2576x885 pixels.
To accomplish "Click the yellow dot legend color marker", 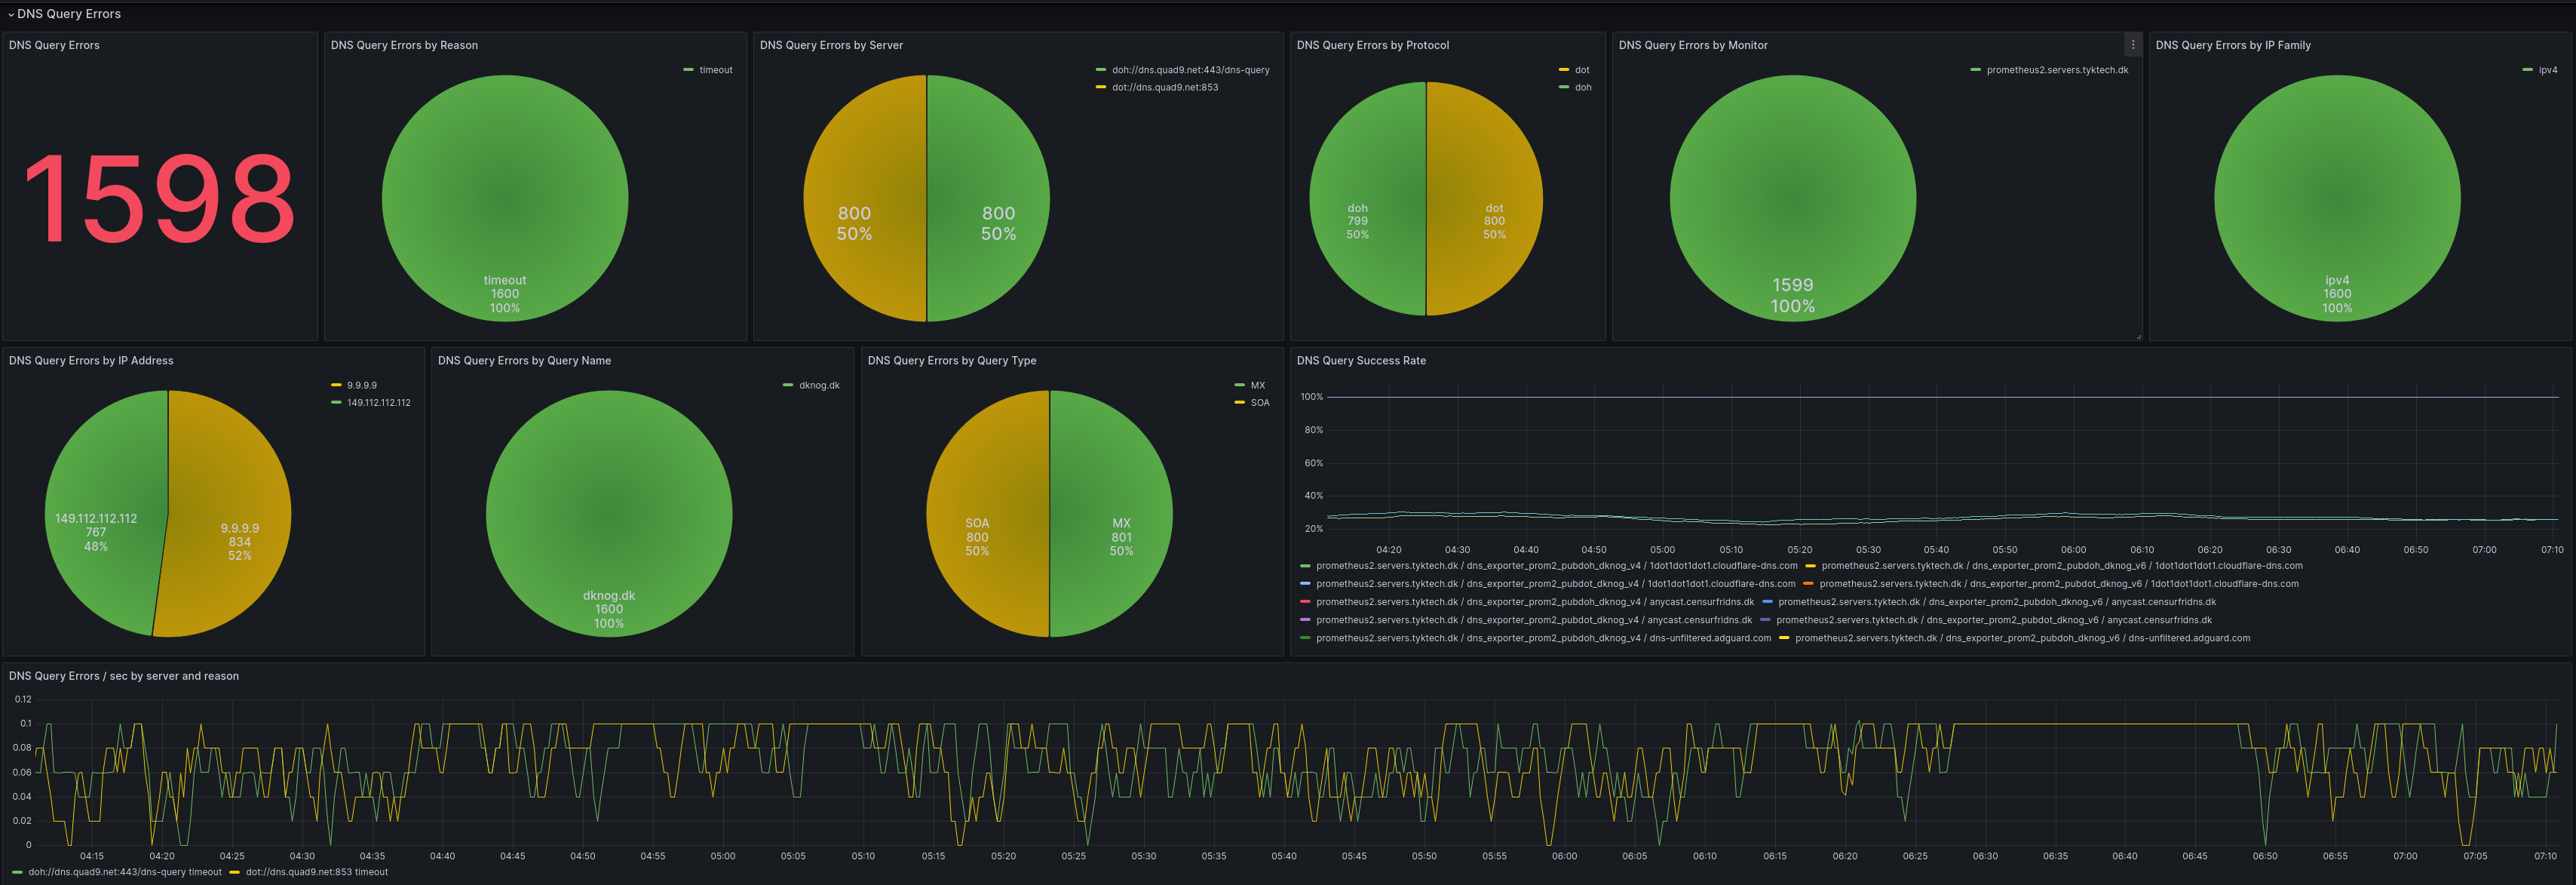I will tap(1563, 70).
